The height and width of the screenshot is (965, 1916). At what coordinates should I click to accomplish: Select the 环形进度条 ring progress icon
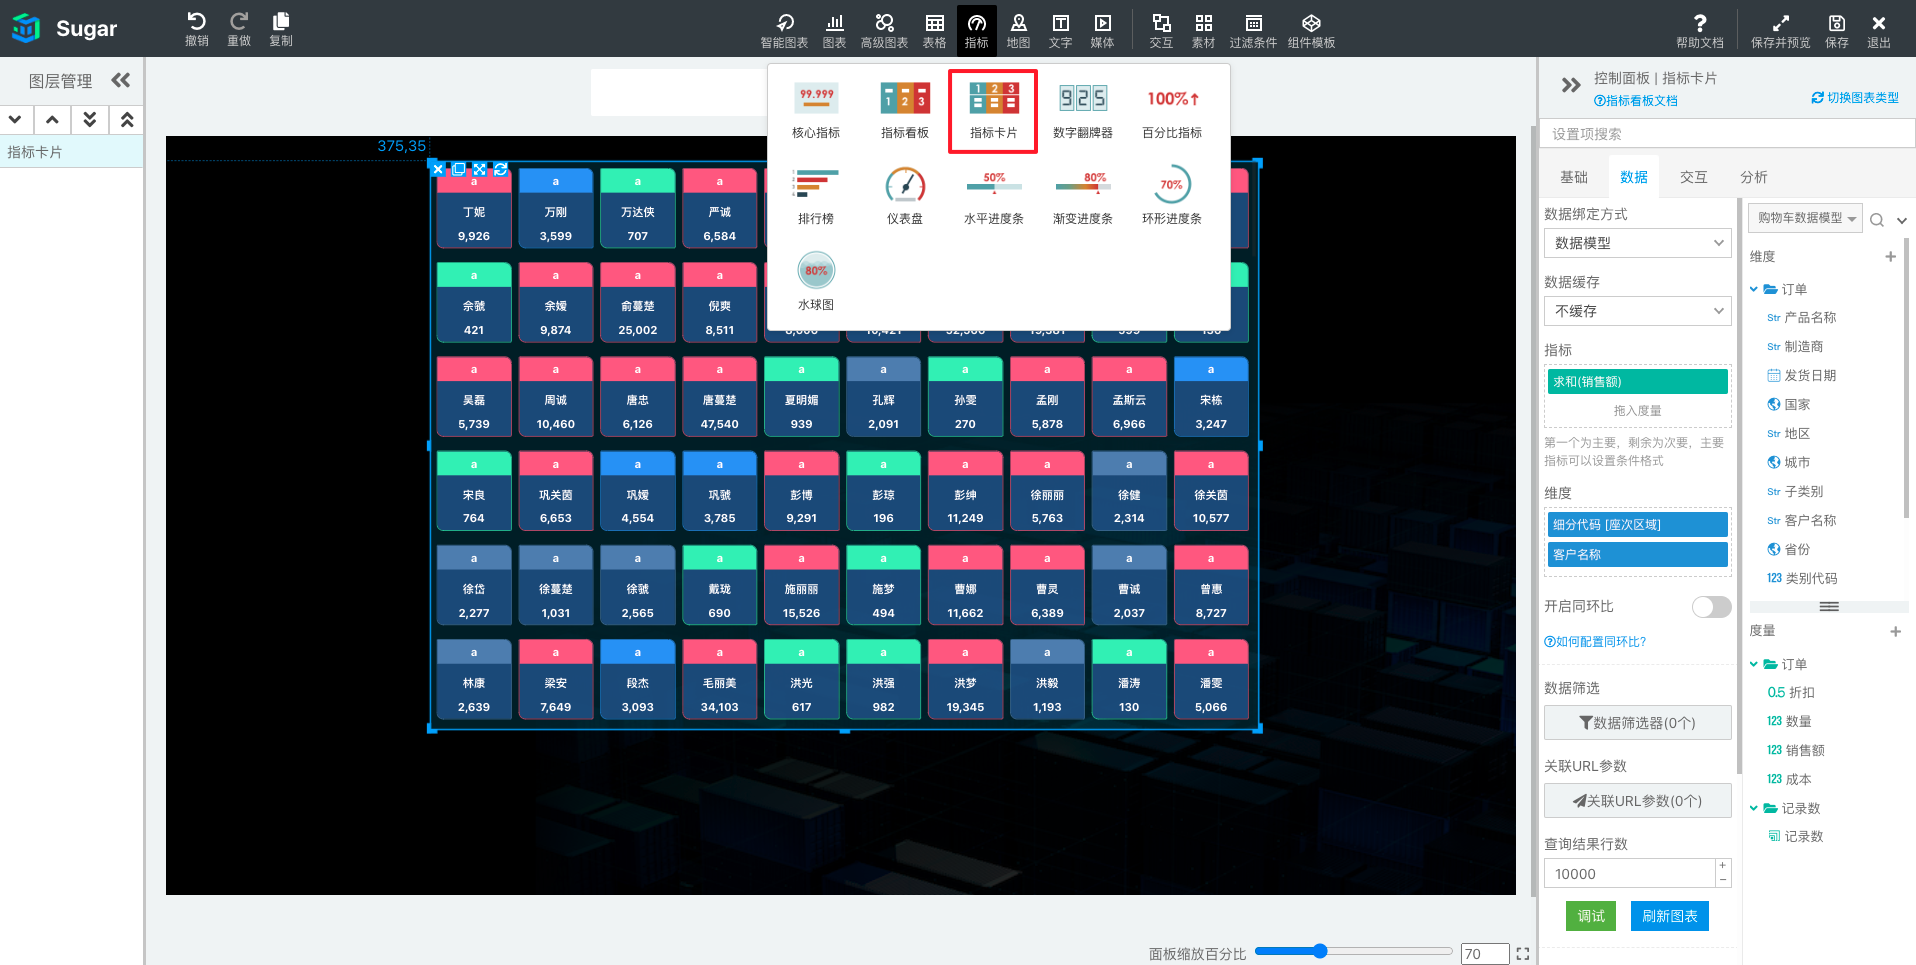1171,196
